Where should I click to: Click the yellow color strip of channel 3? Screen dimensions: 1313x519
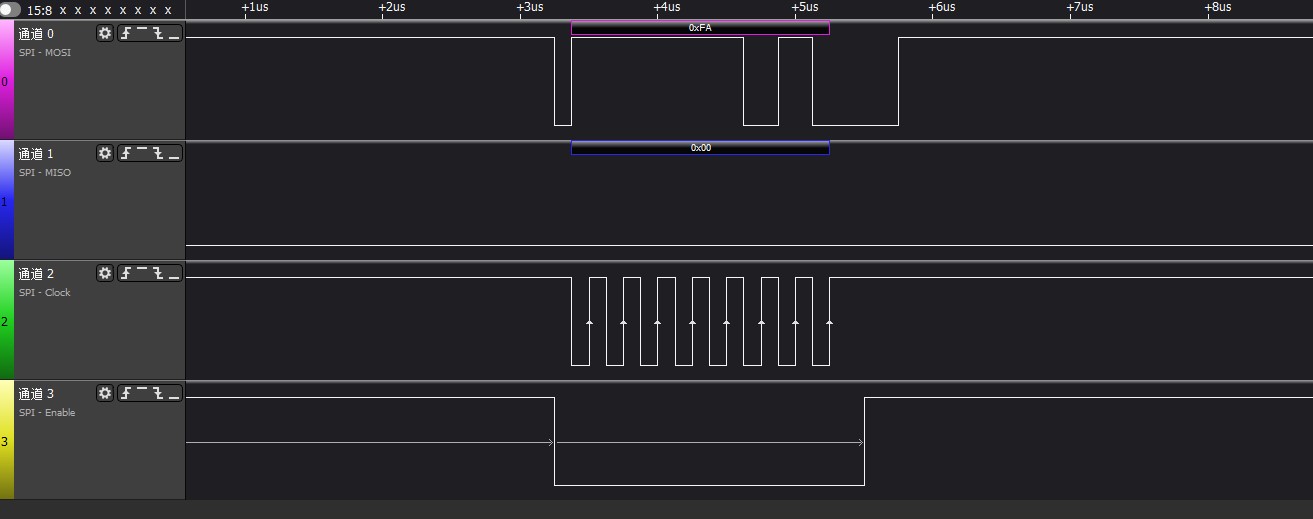pyautogui.click(x=7, y=440)
